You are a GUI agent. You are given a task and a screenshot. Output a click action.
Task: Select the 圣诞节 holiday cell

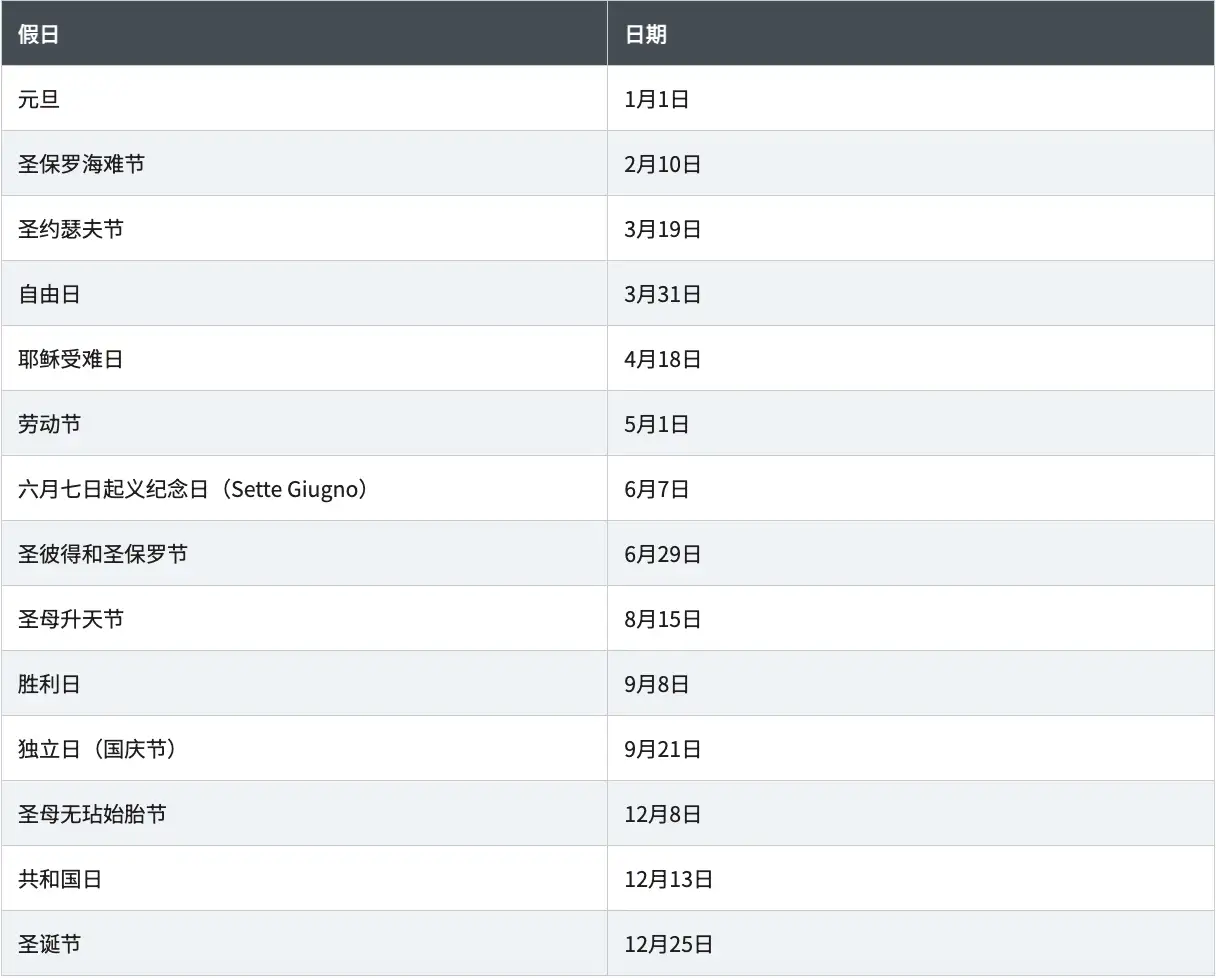coord(49,944)
